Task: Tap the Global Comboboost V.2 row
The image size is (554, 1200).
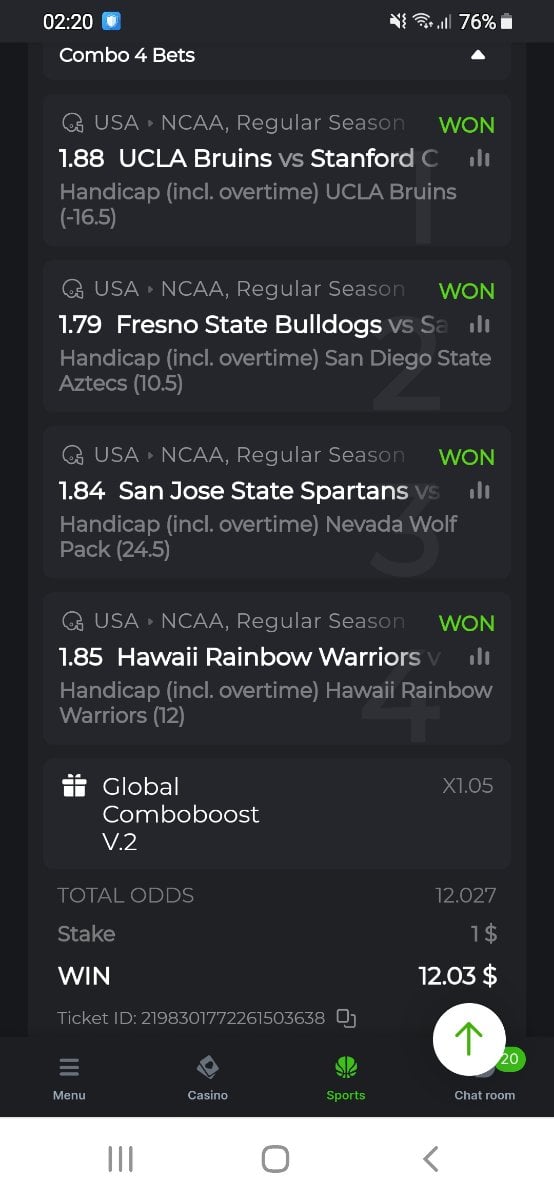Action: (x=277, y=814)
